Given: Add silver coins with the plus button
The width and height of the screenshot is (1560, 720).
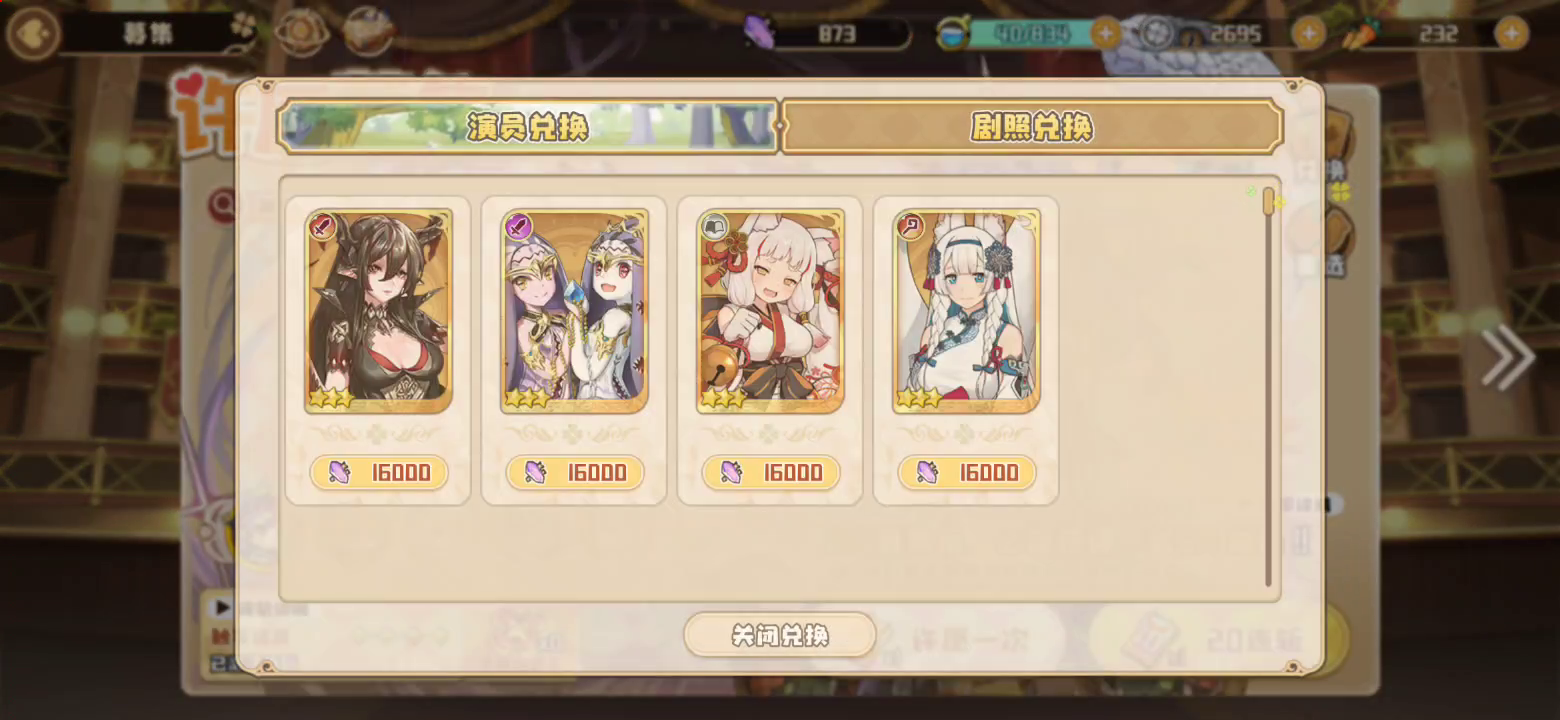Looking at the screenshot, I should [x=1309, y=33].
